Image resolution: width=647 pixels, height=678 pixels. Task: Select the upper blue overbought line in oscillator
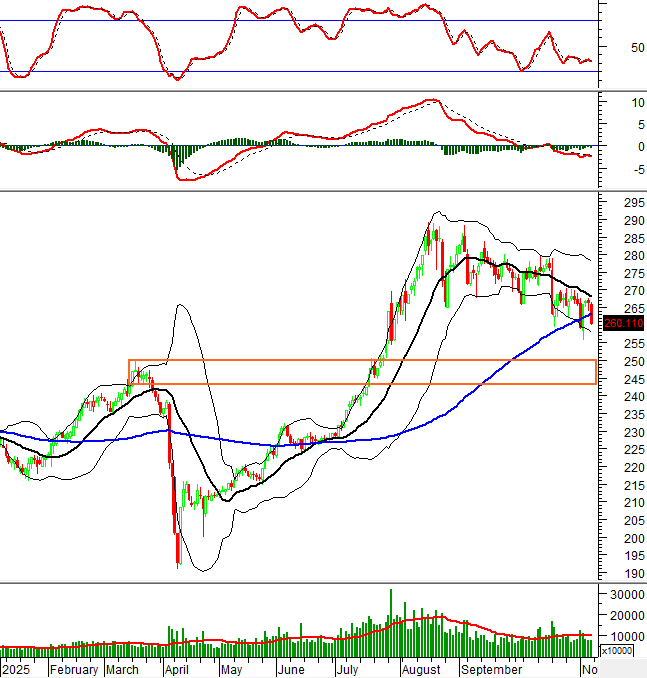coord(300,21)
